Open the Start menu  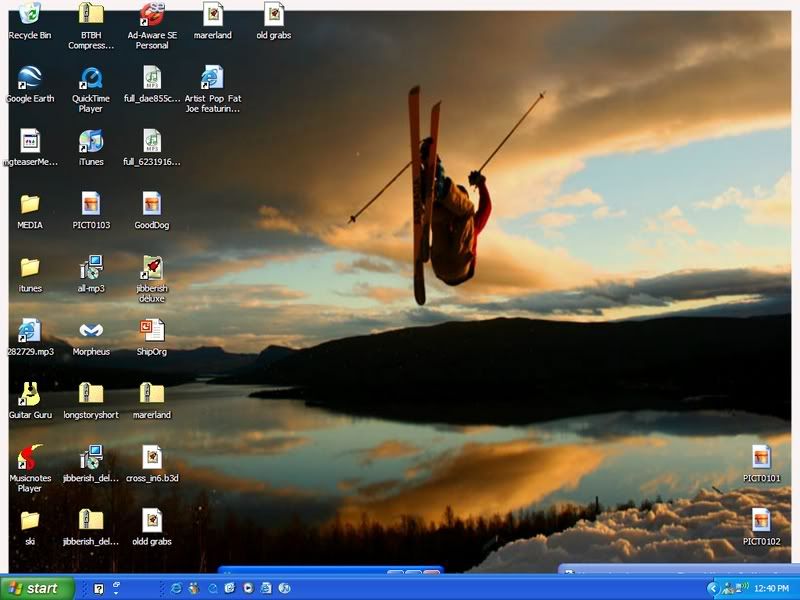point(35,587)
